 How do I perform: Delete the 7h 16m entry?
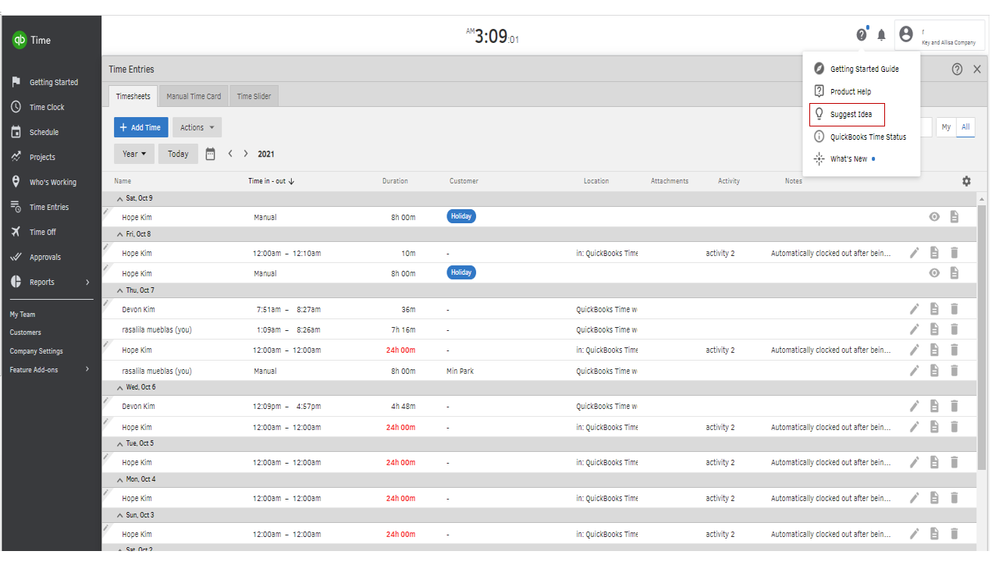[954, 329]
